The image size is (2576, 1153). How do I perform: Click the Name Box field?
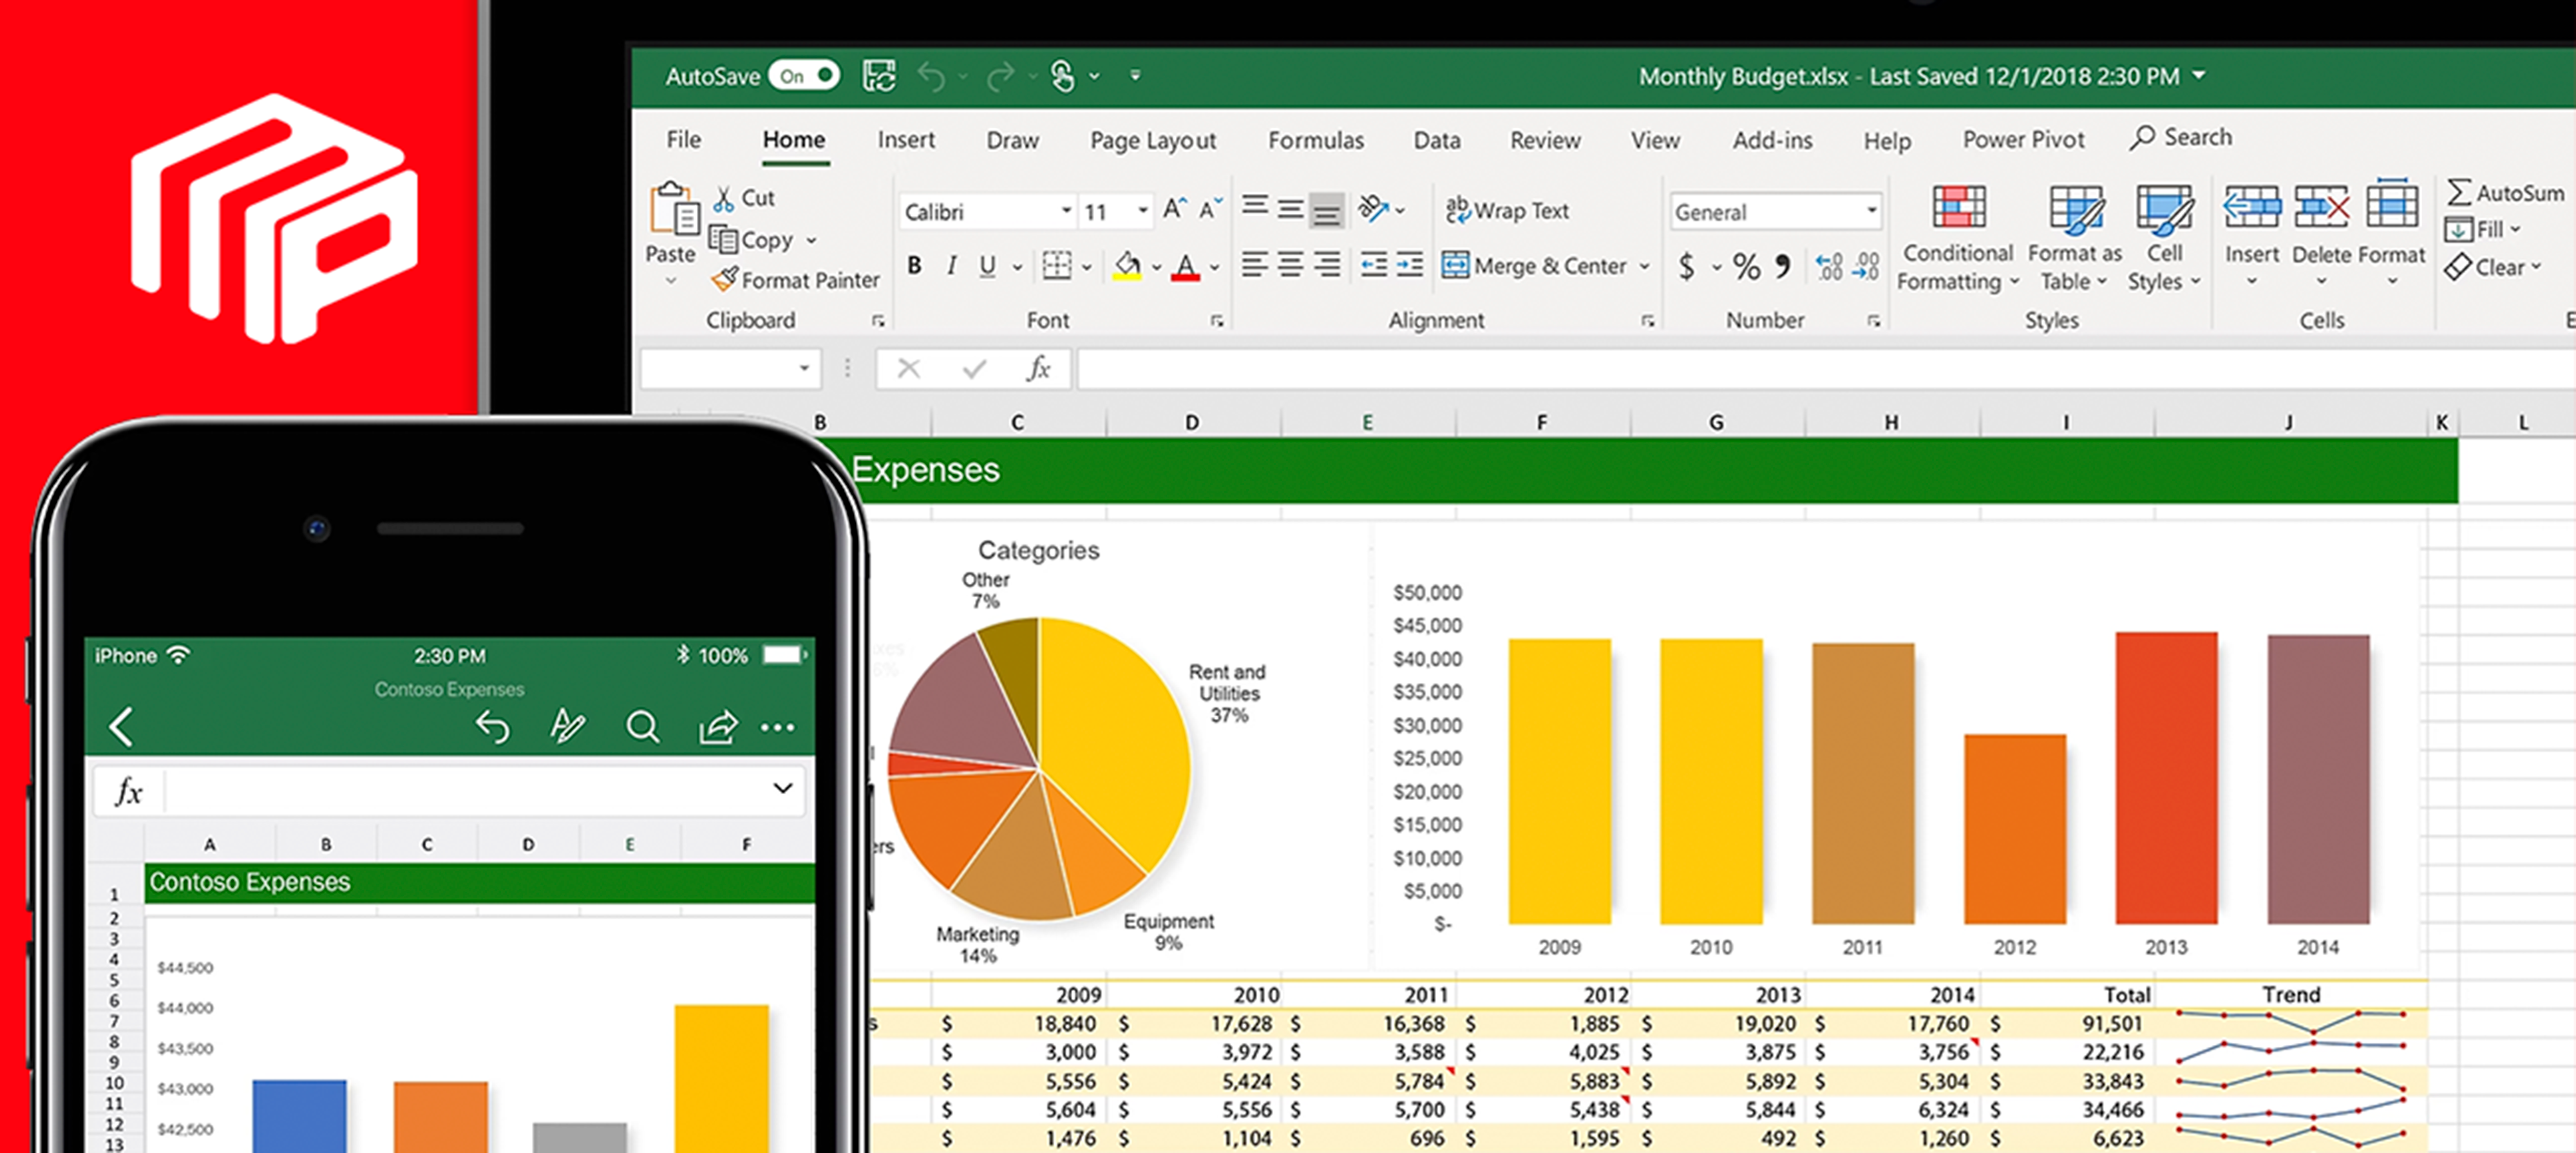tap(731, 369)
